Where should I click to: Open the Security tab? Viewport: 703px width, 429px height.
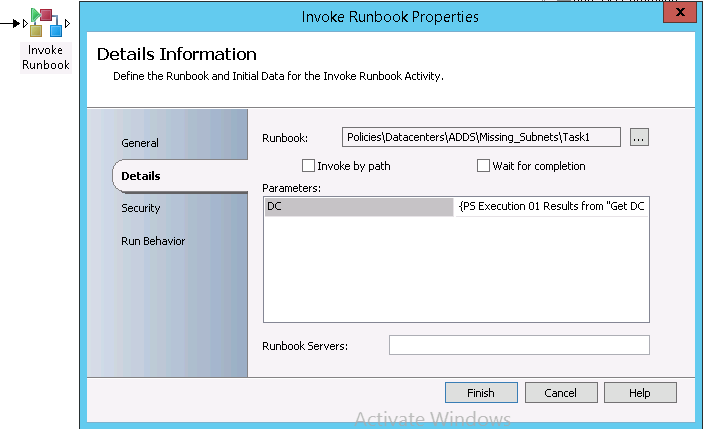pyautogui.click(x=140, y=208)
